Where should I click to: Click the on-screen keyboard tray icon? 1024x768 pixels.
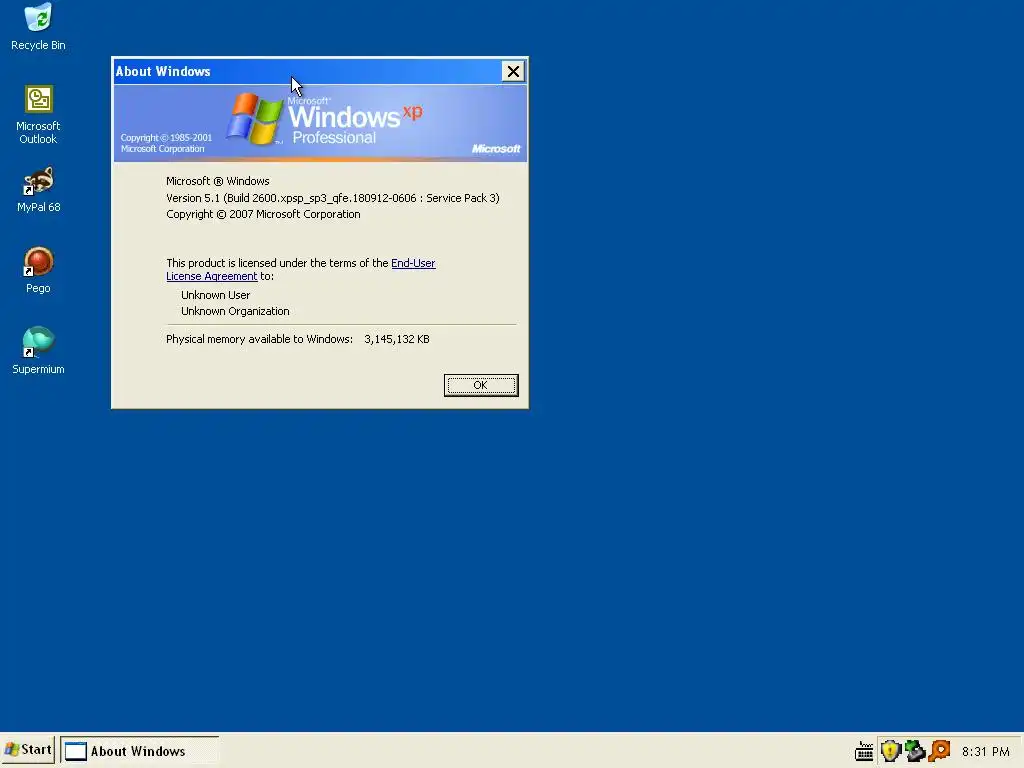tap(864, 751)
